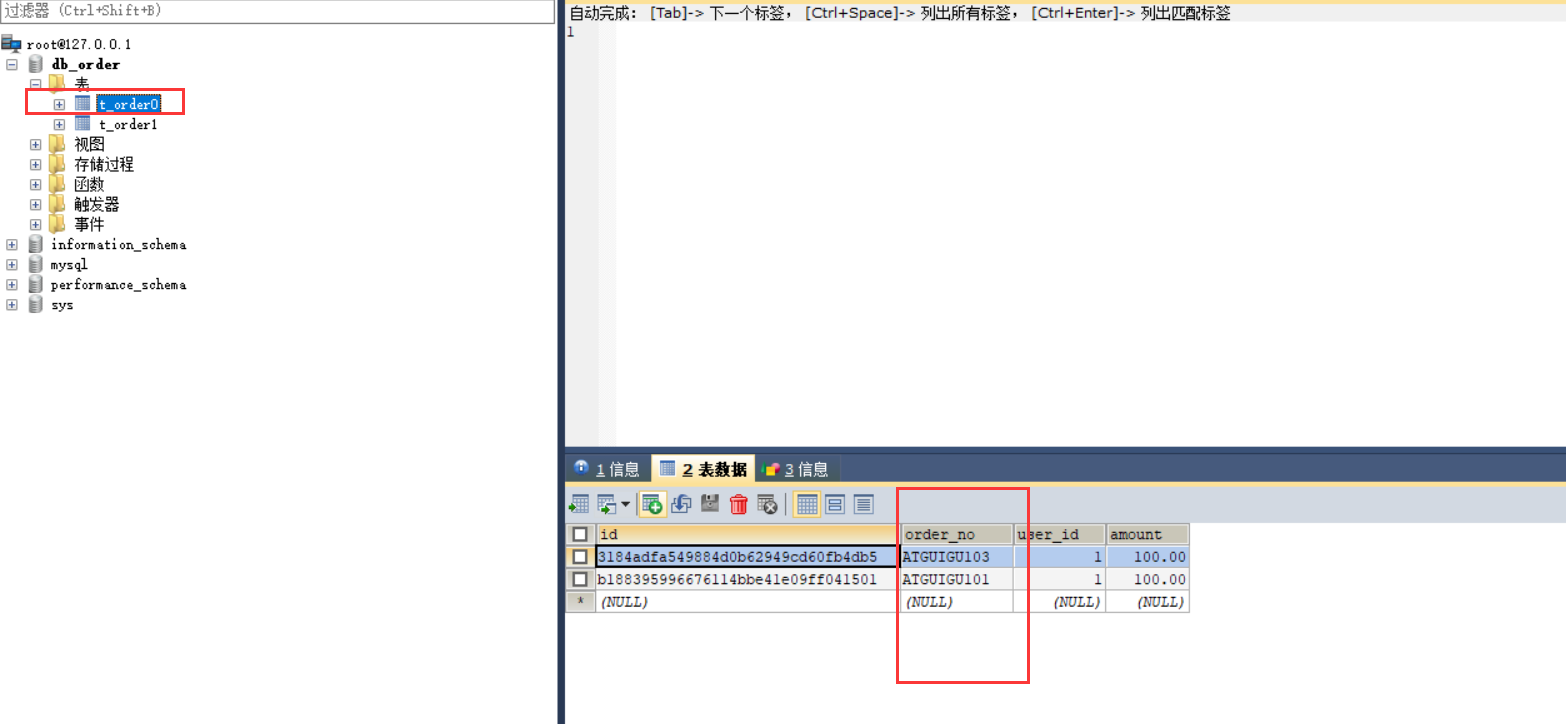Click the ATGUIGU101 order_no cell
Screen dimensions: 1566x724
pyautogui.click(x=957, y=579)
